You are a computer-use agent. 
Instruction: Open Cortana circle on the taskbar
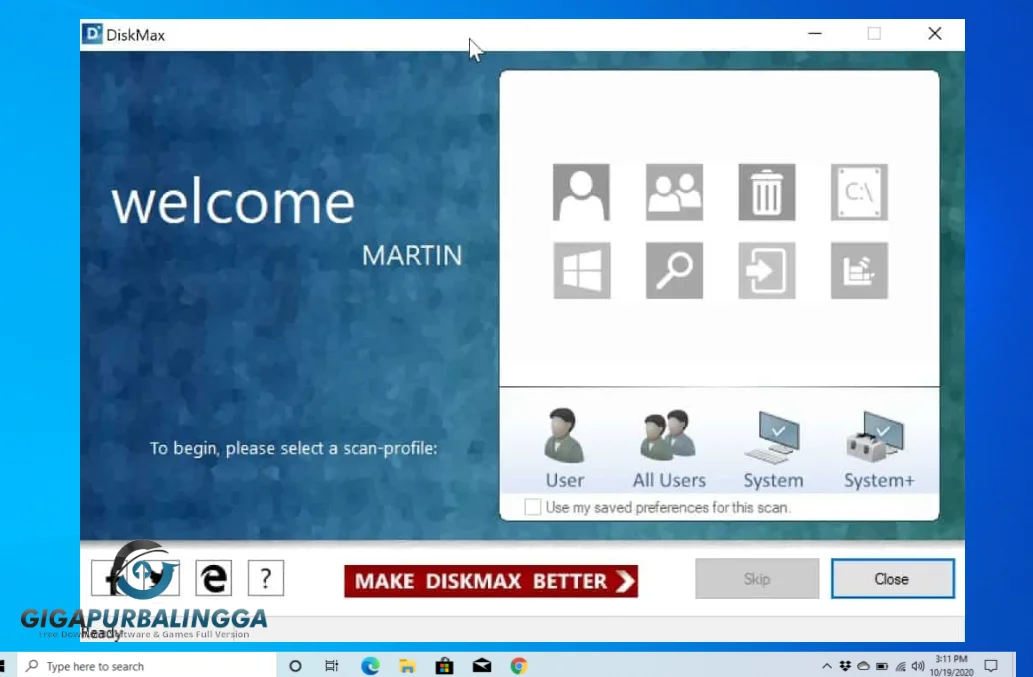295,666
